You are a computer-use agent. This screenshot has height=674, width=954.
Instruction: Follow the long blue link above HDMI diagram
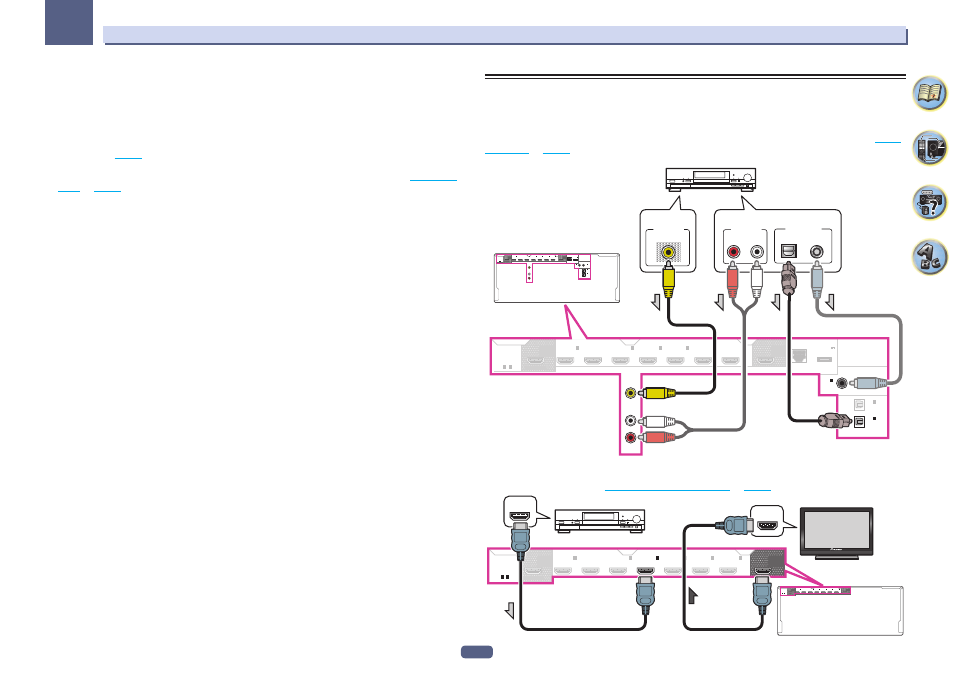[667, 488]
